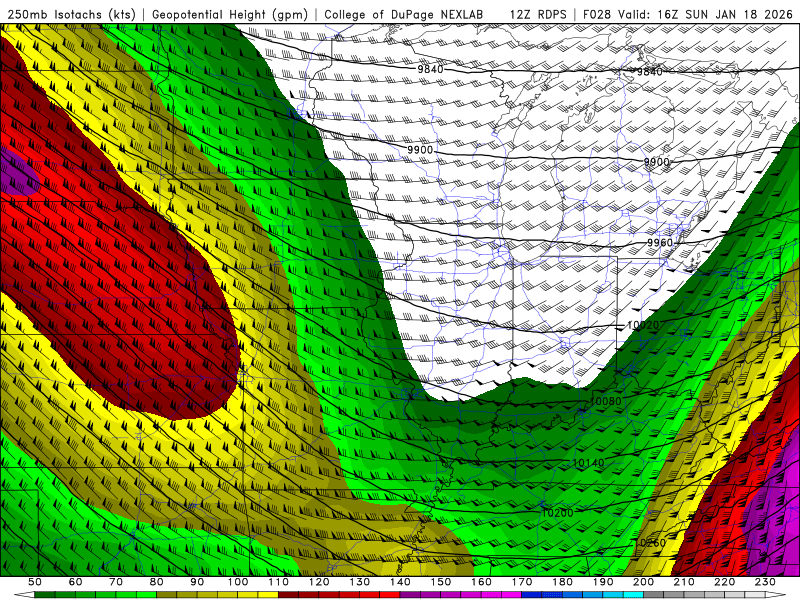This screenshot has height=600, width=800.
Task: Click the 220 value on the color scale
Action: pos(725,582)
